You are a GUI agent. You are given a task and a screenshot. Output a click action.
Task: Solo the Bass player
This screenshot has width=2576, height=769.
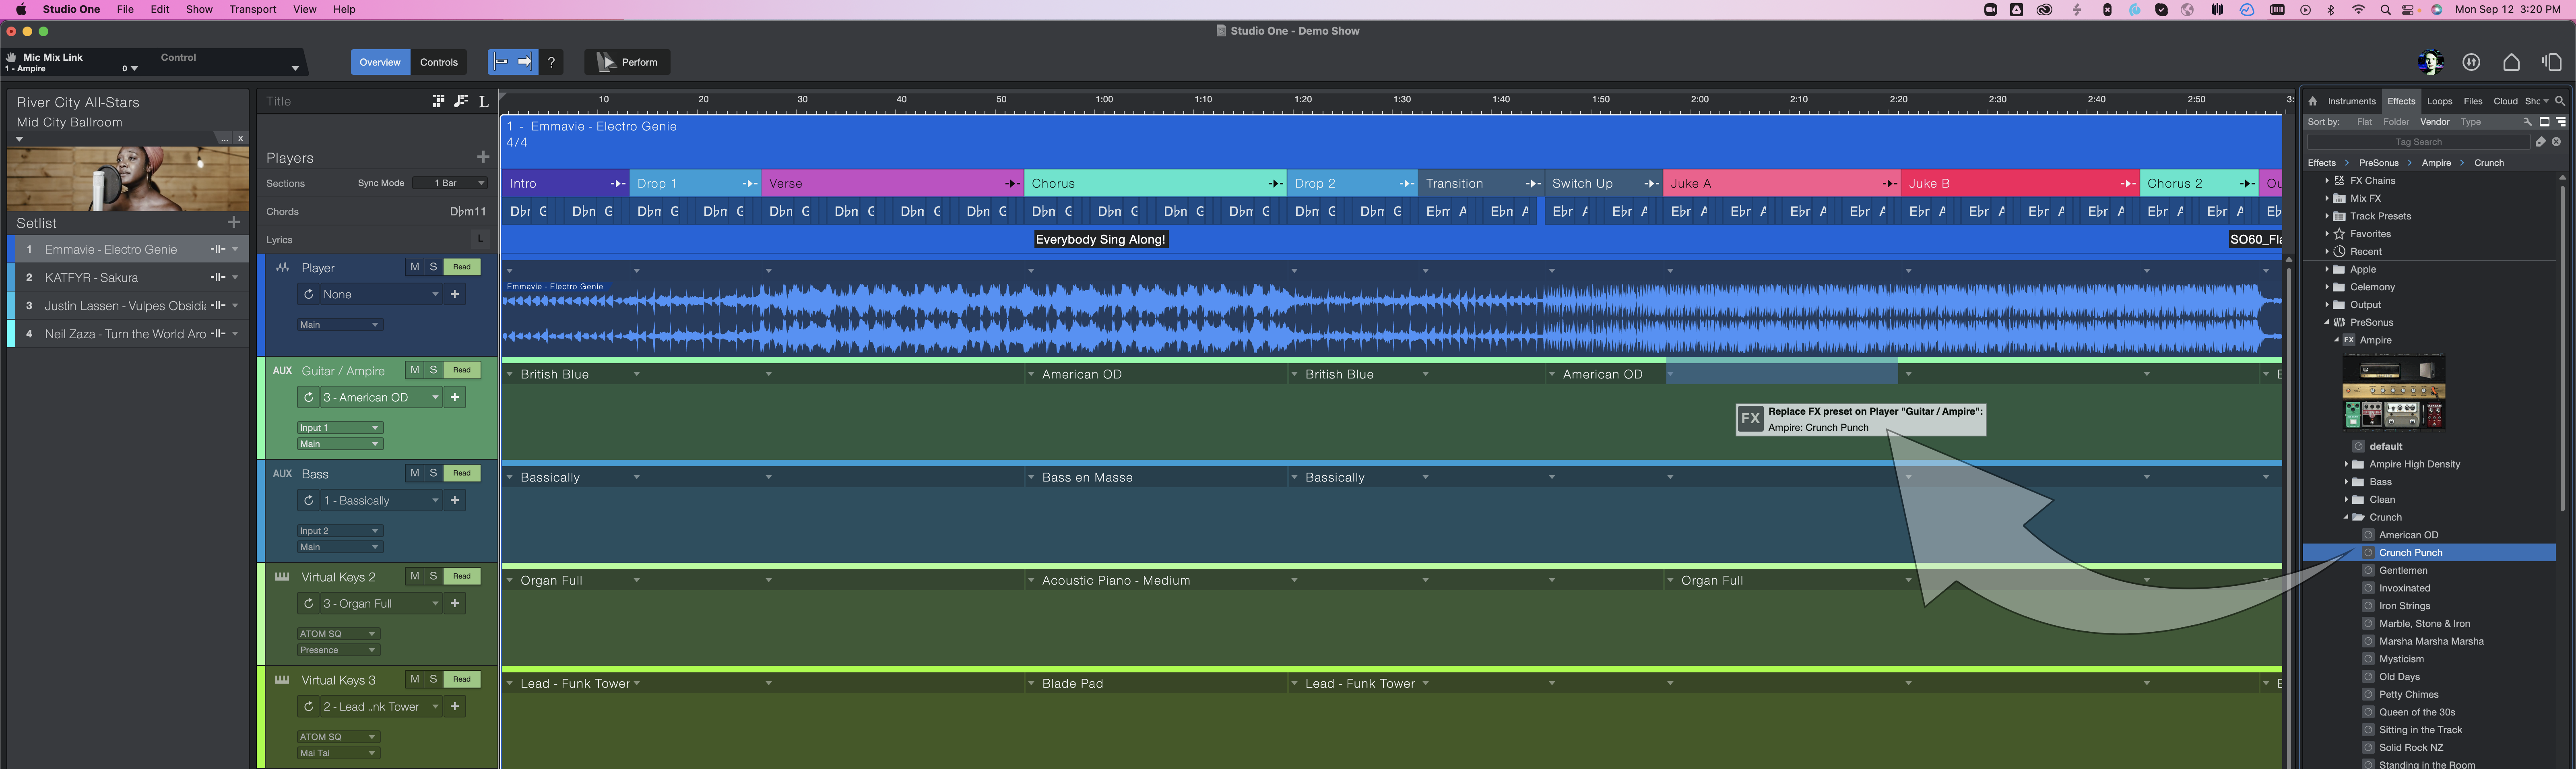433,473
